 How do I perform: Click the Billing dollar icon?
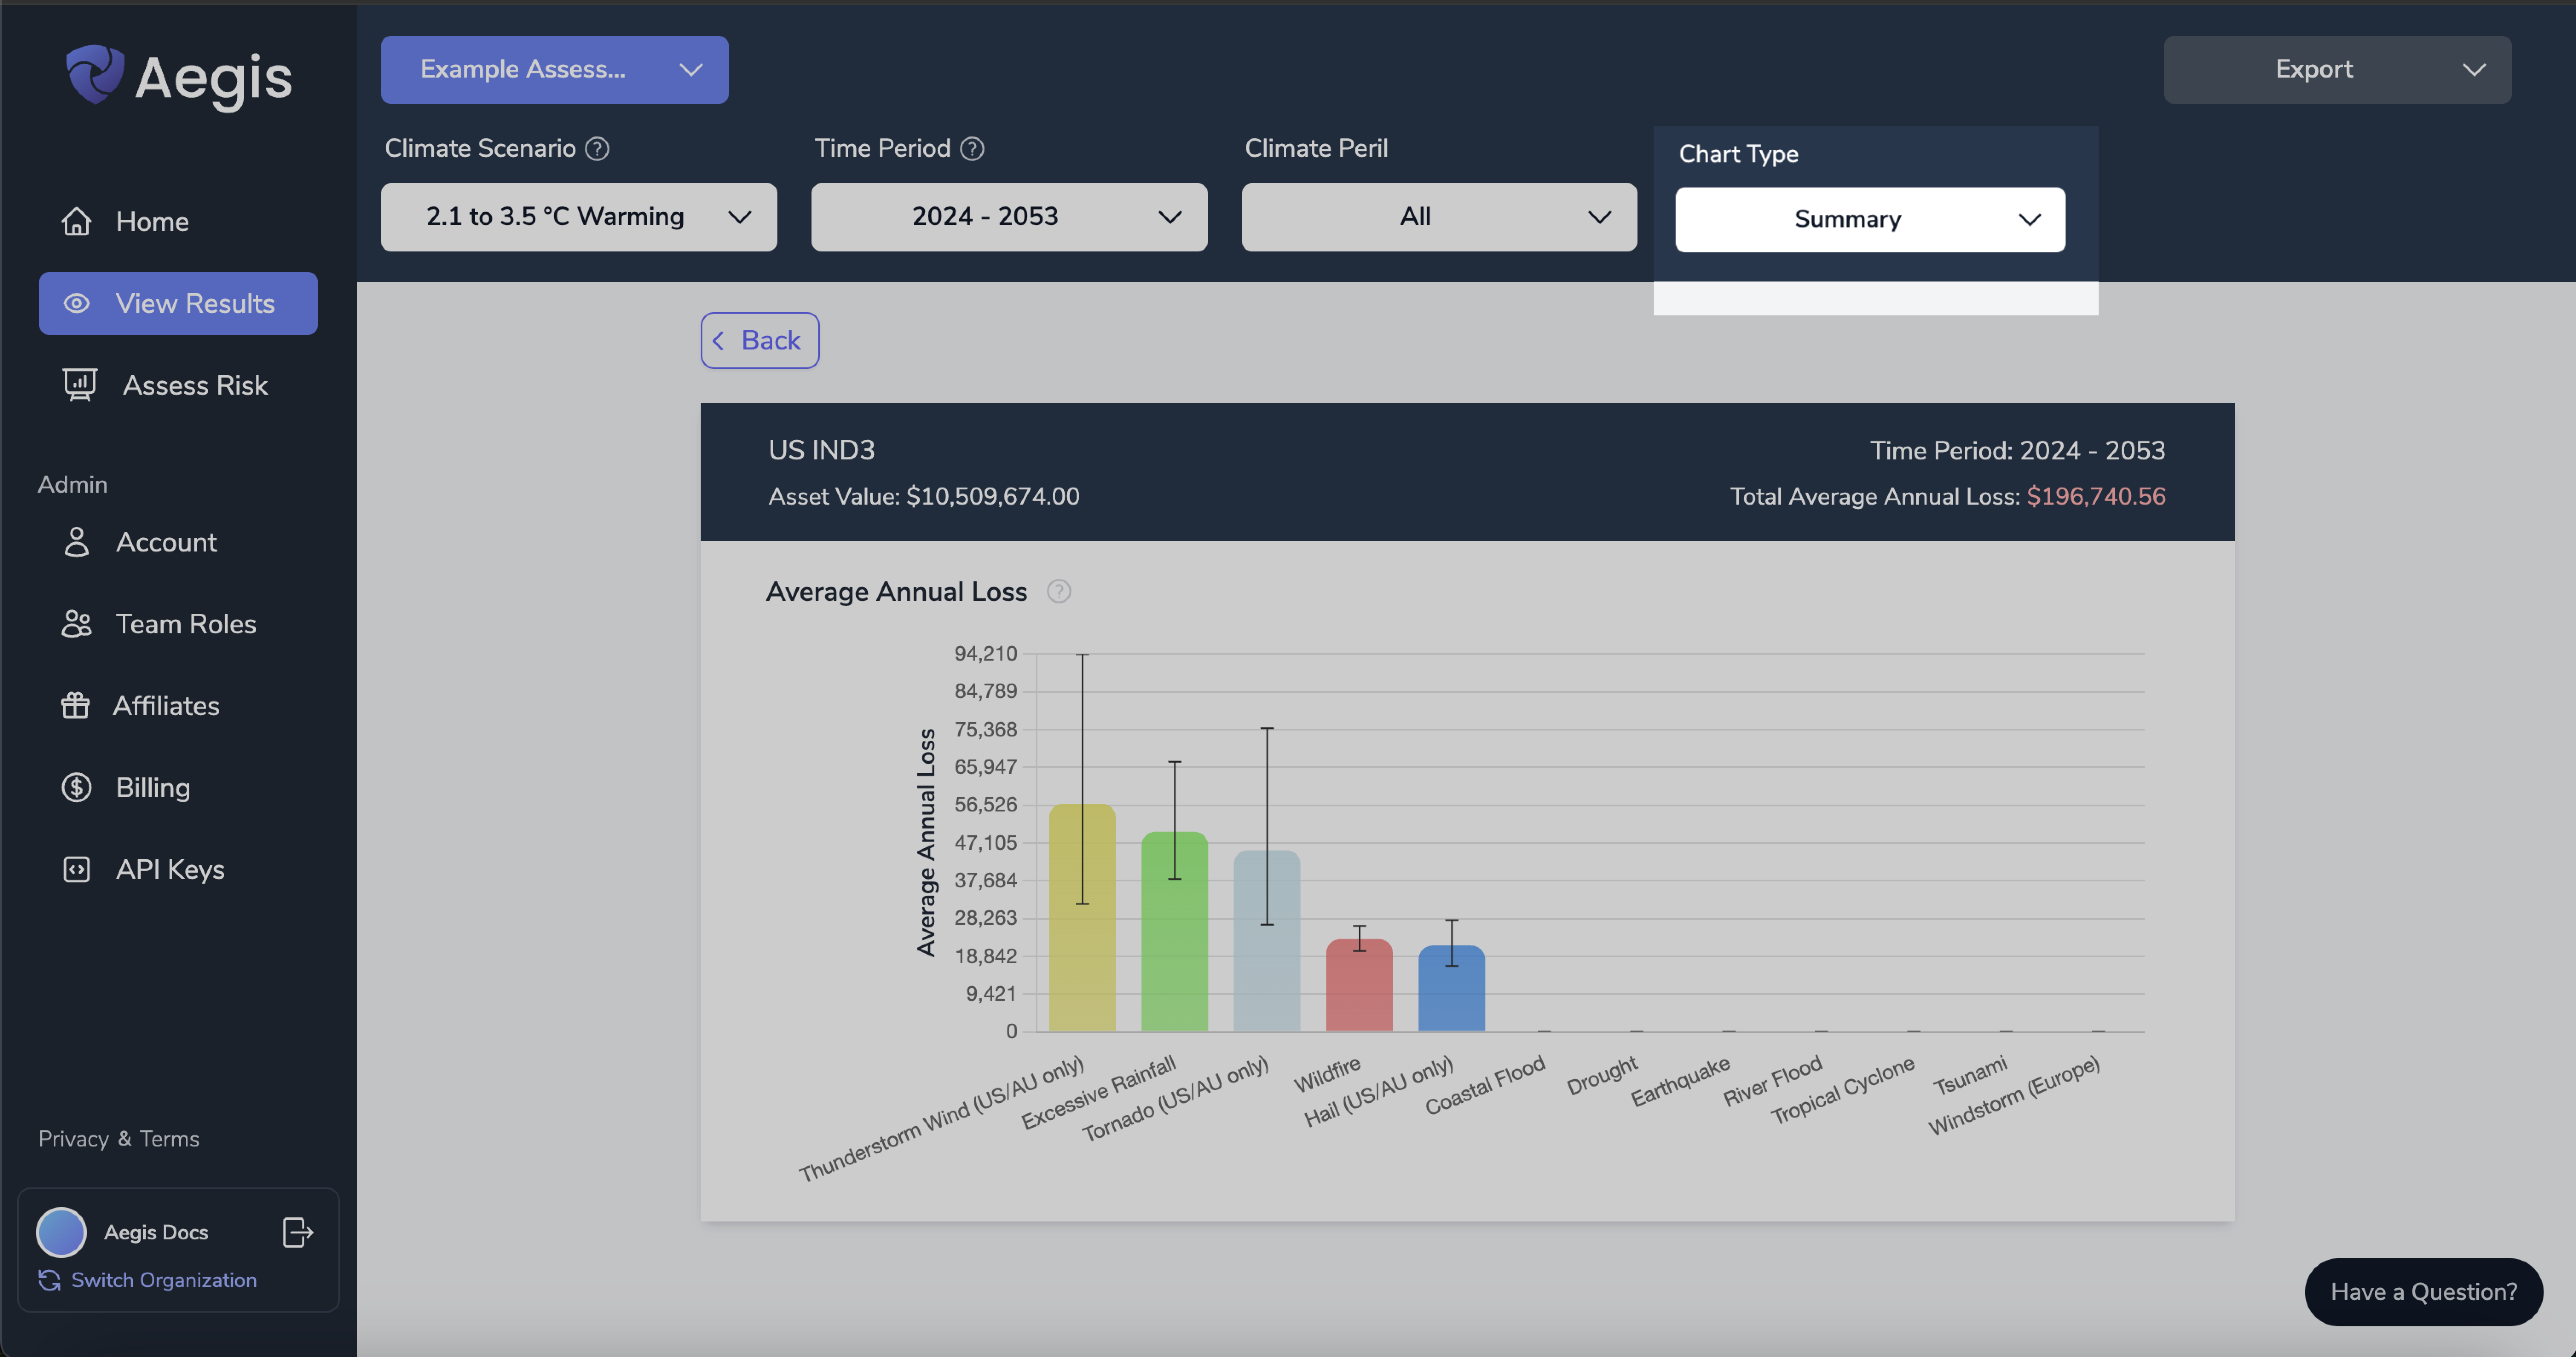(76, 788)
